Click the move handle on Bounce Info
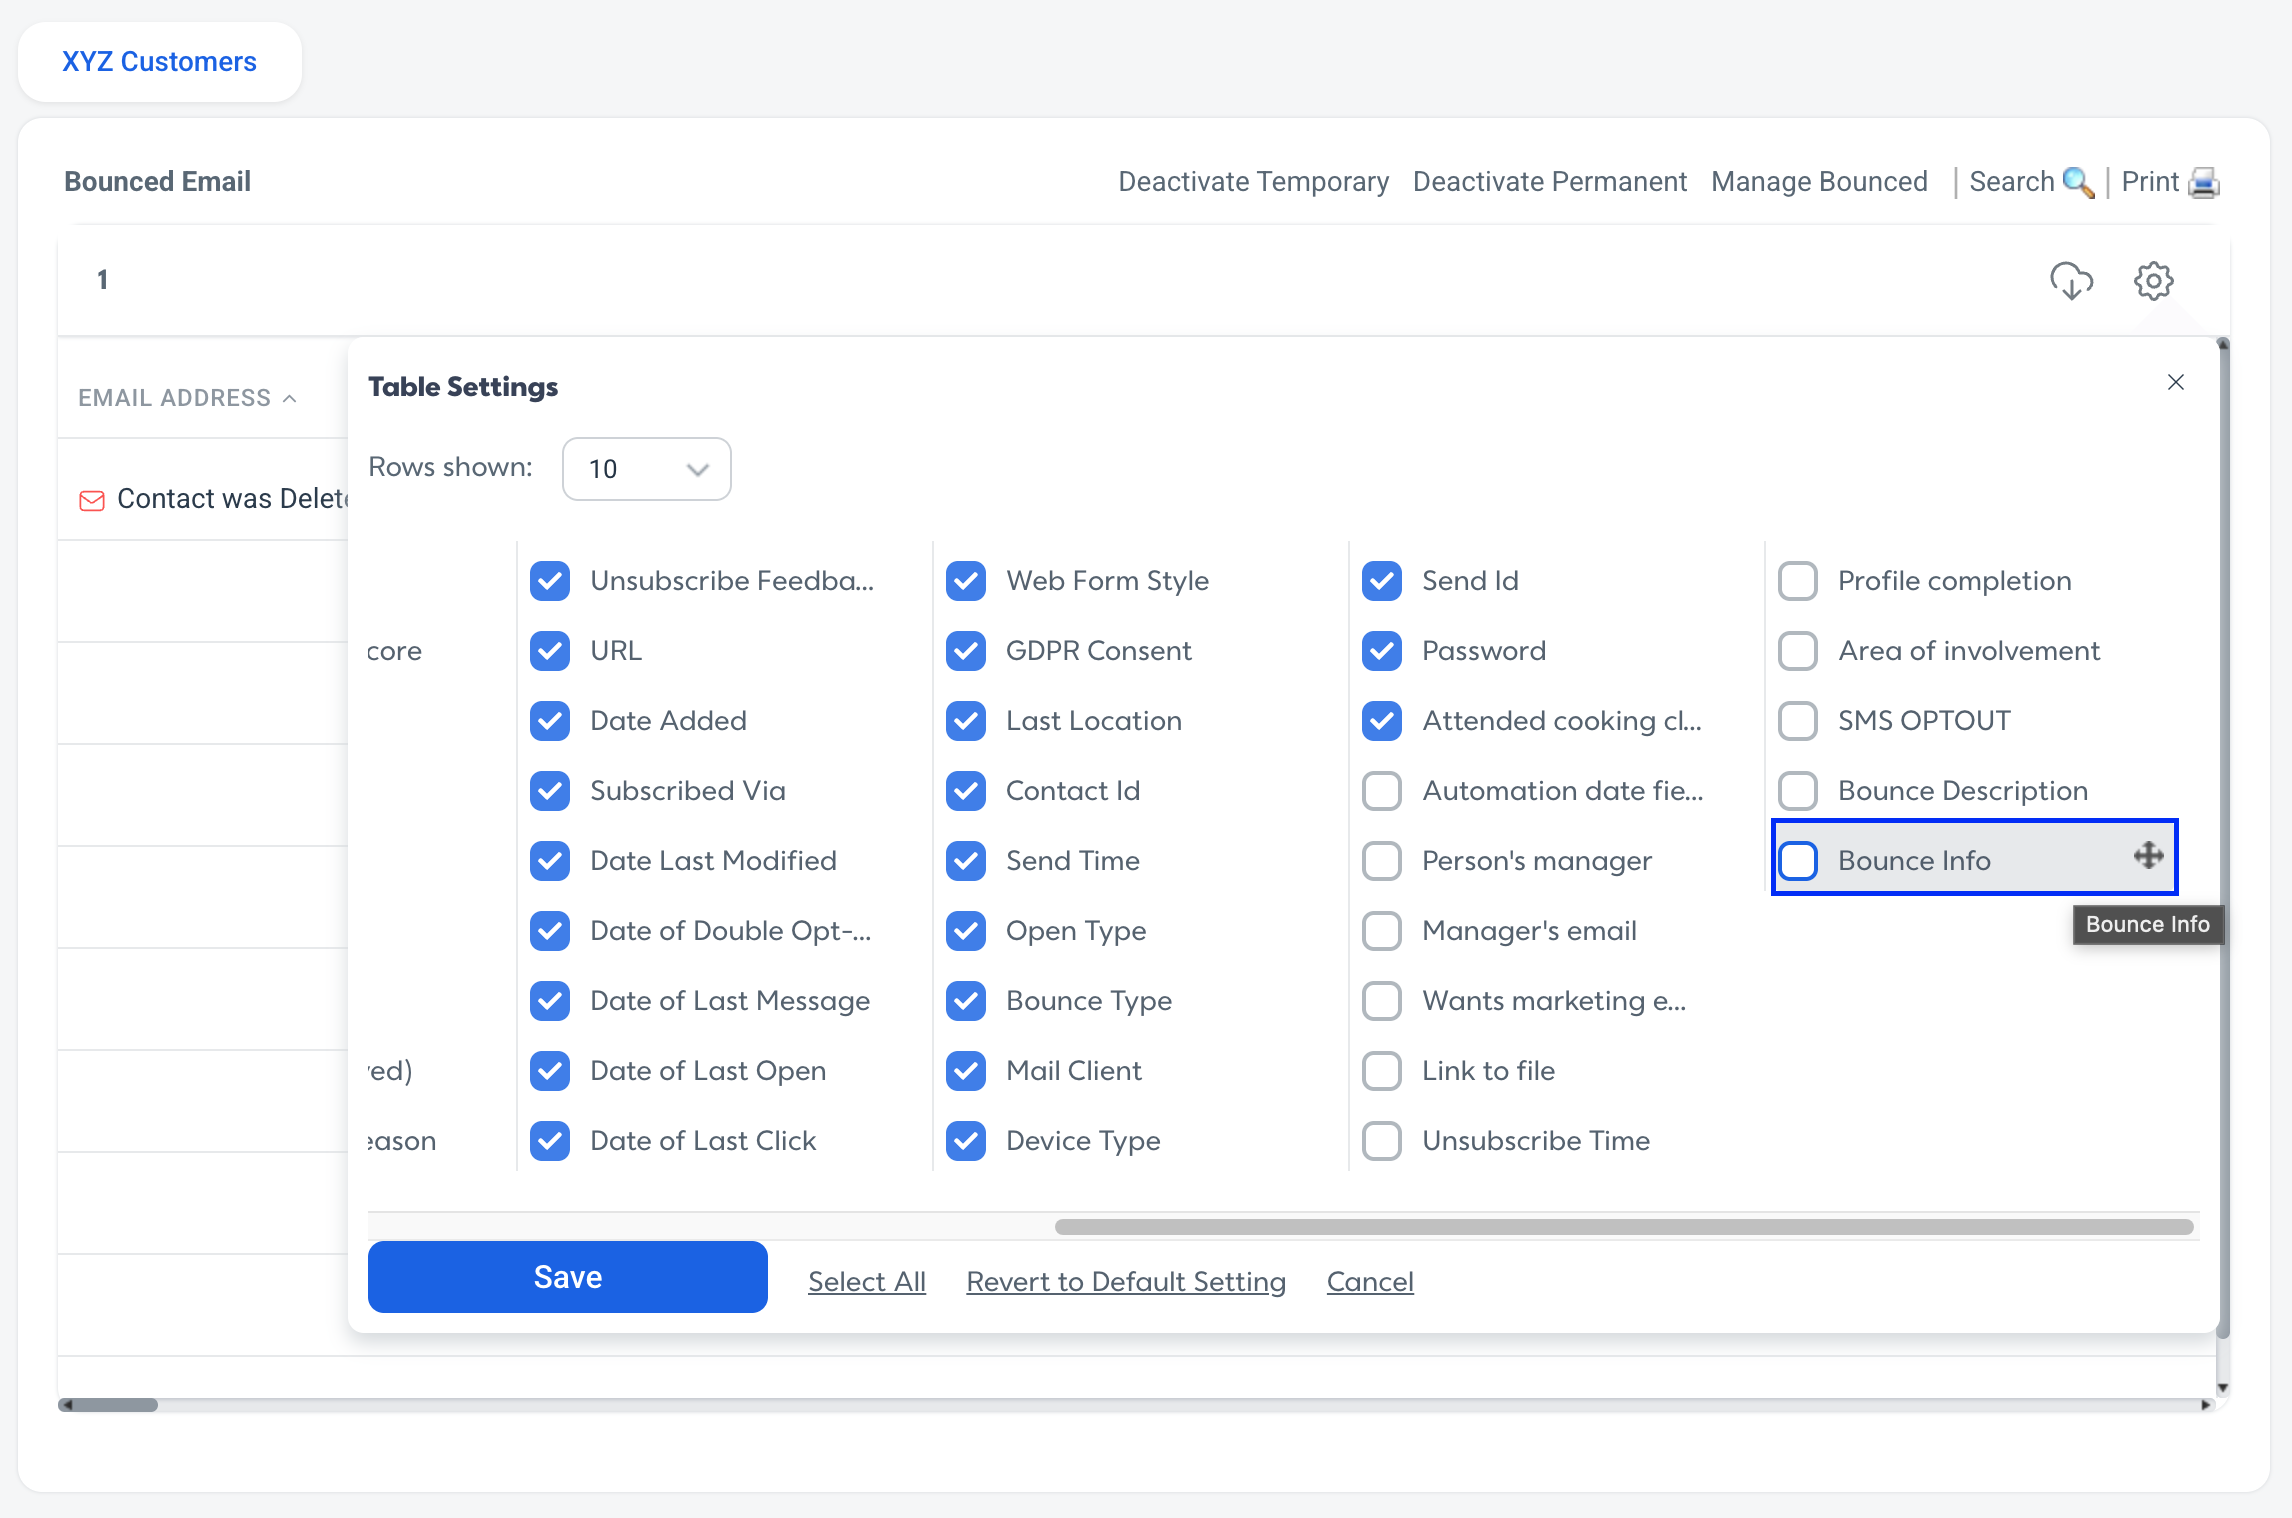 pos(2148,856)
